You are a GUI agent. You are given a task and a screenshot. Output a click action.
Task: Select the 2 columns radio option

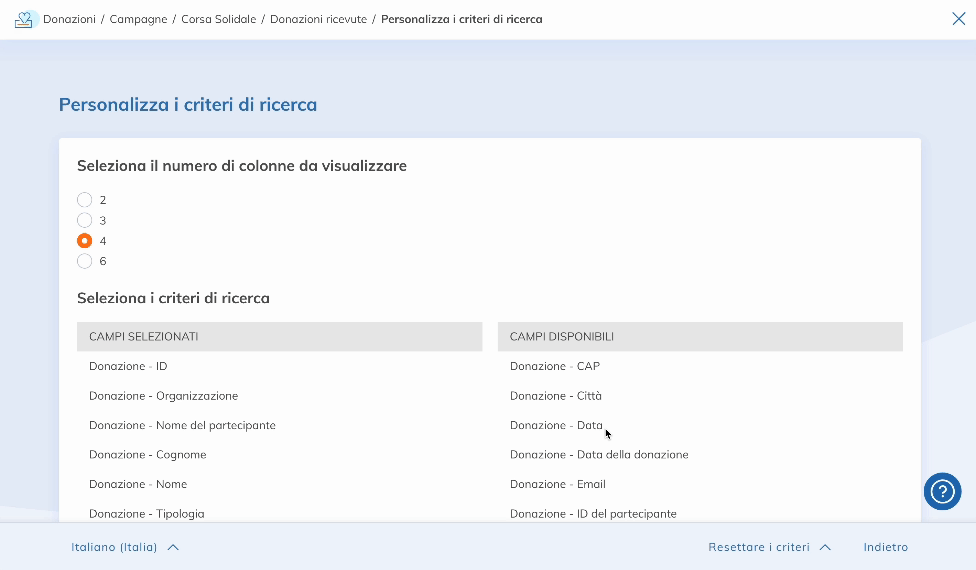point(85,200)
